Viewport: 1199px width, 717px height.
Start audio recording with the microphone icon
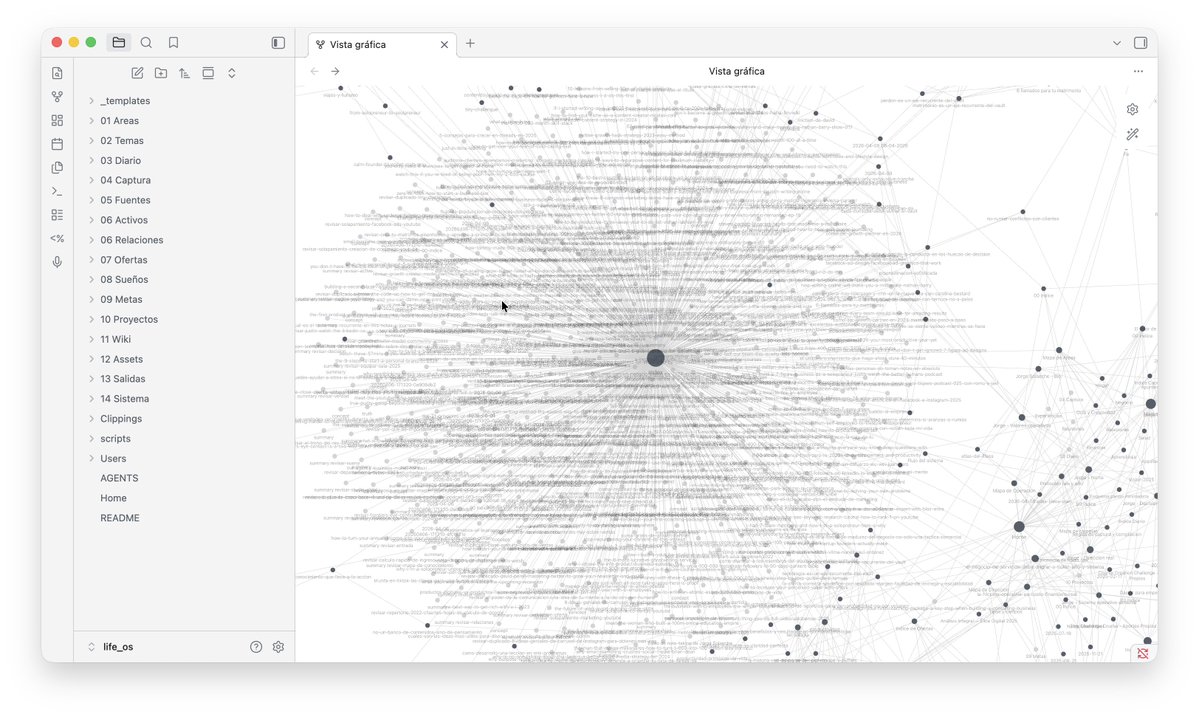[x=57, y=262]
